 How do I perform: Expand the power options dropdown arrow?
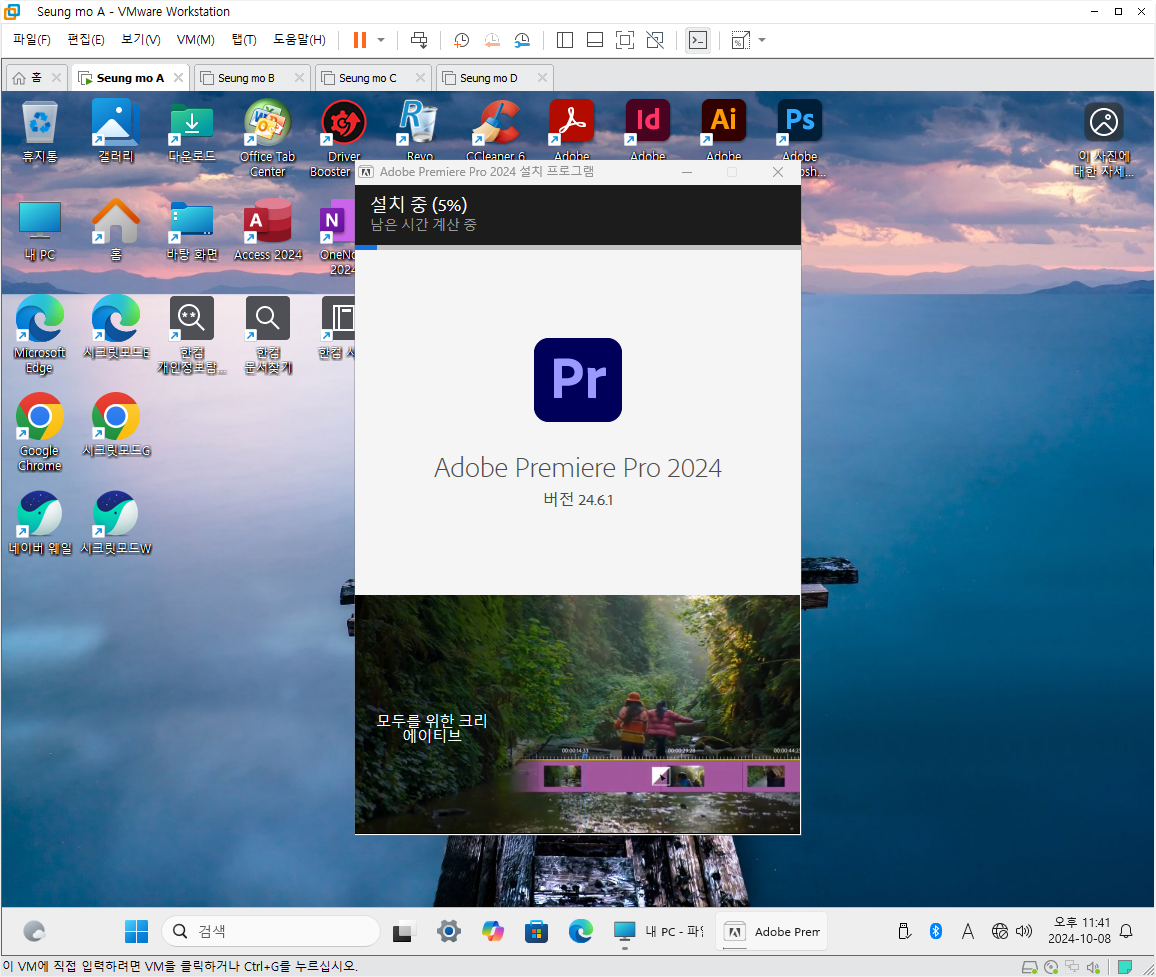pyautogui.click(x=381, y=40)
